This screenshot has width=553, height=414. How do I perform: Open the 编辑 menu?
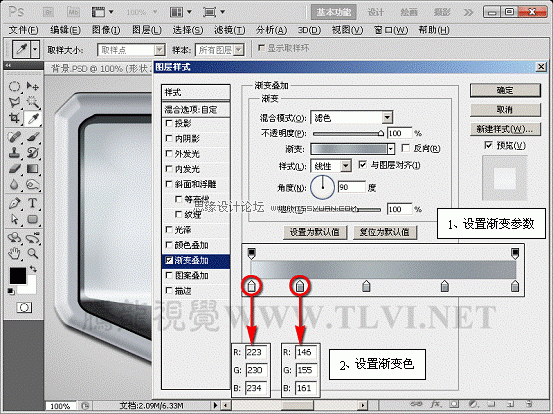pyautogui.click(x=65, y=30)
